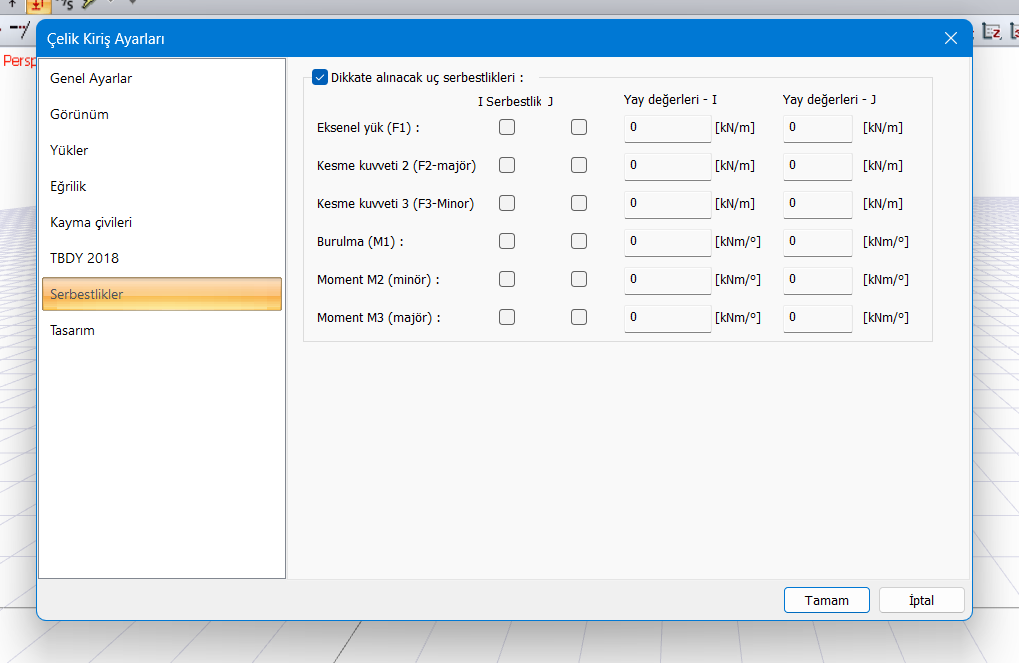
Task: Check I-end release for Moment M3 (majör)
Action: click(507, 317)
